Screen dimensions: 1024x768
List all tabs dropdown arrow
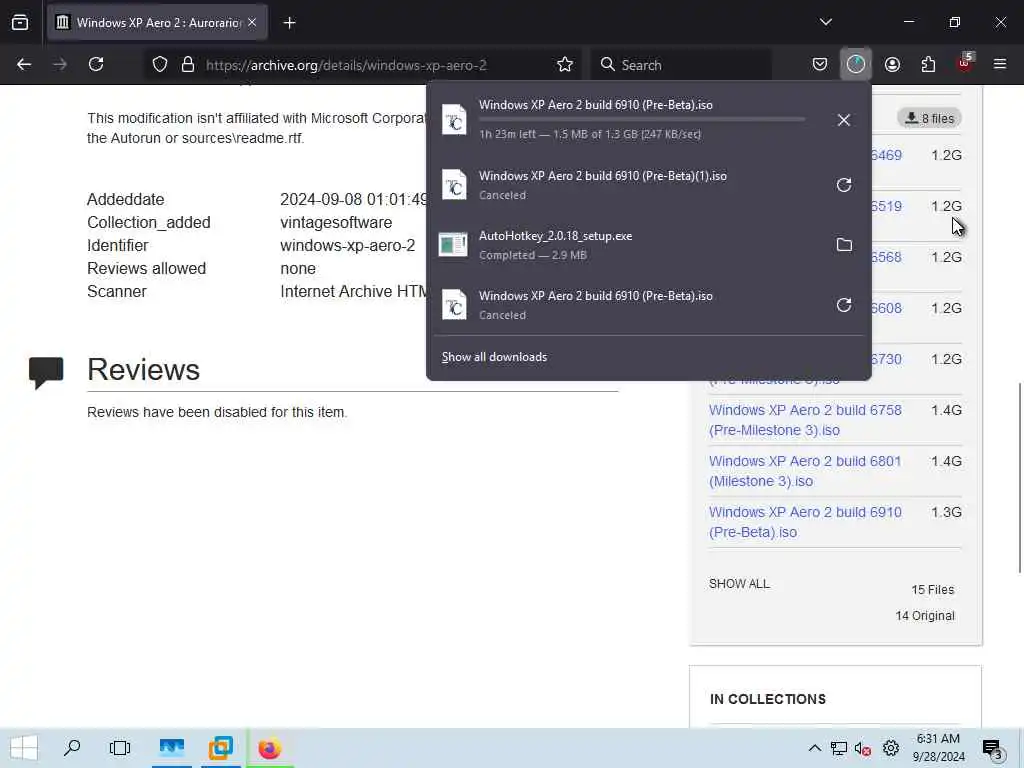pos(825,22)
